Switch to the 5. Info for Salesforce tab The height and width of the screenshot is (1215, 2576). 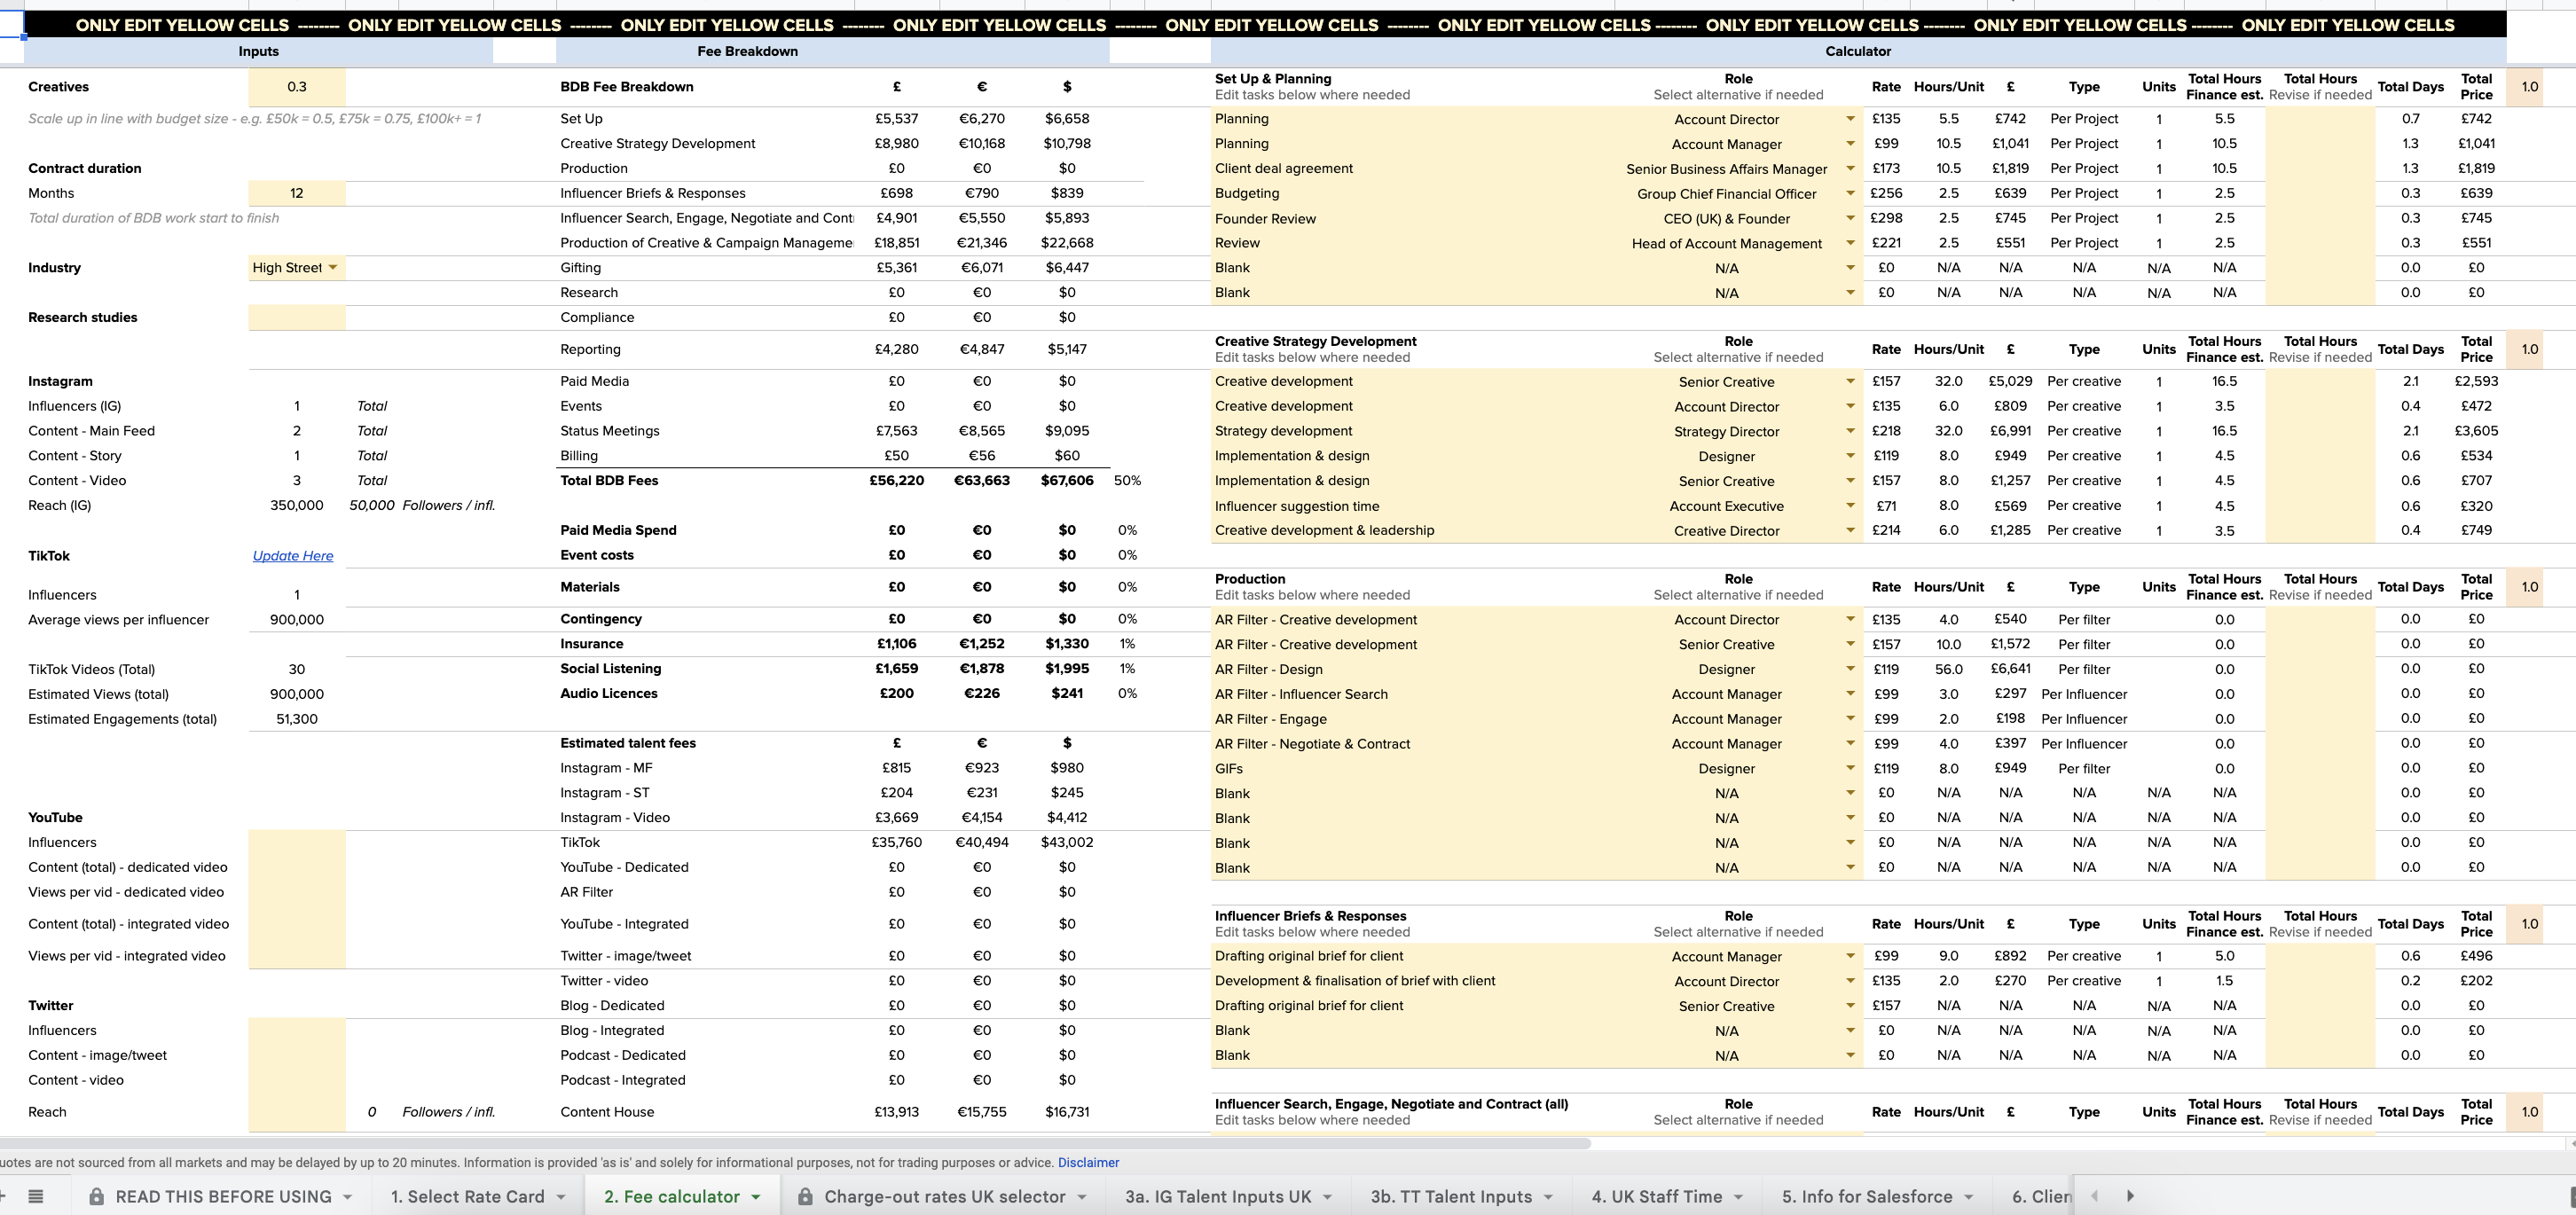tap(1866, 1196)
